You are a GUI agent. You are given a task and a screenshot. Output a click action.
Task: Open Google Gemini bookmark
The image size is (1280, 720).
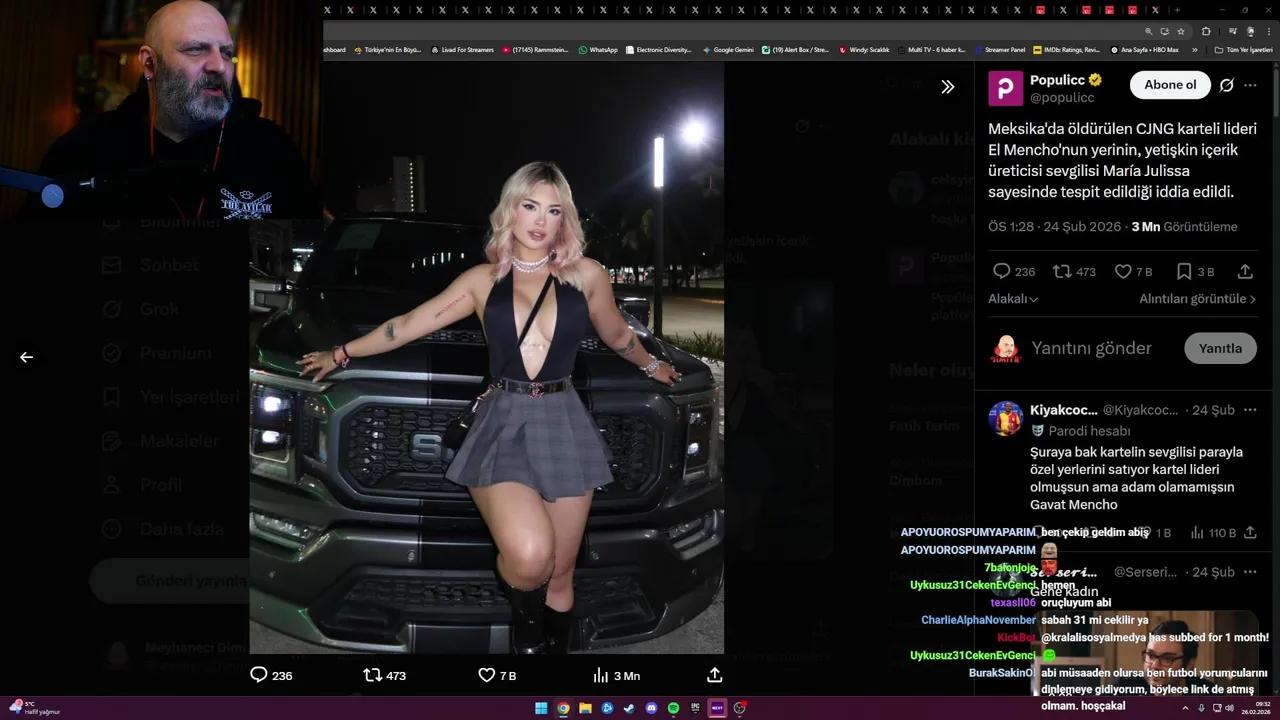728,49
